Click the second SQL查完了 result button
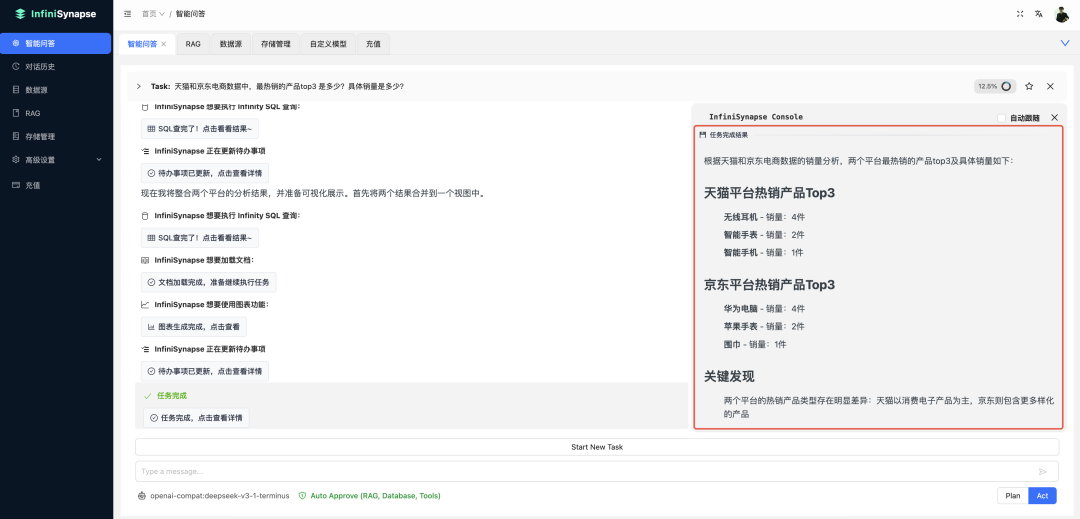This screenshot has height=519, width=1080. coord(200,238)
